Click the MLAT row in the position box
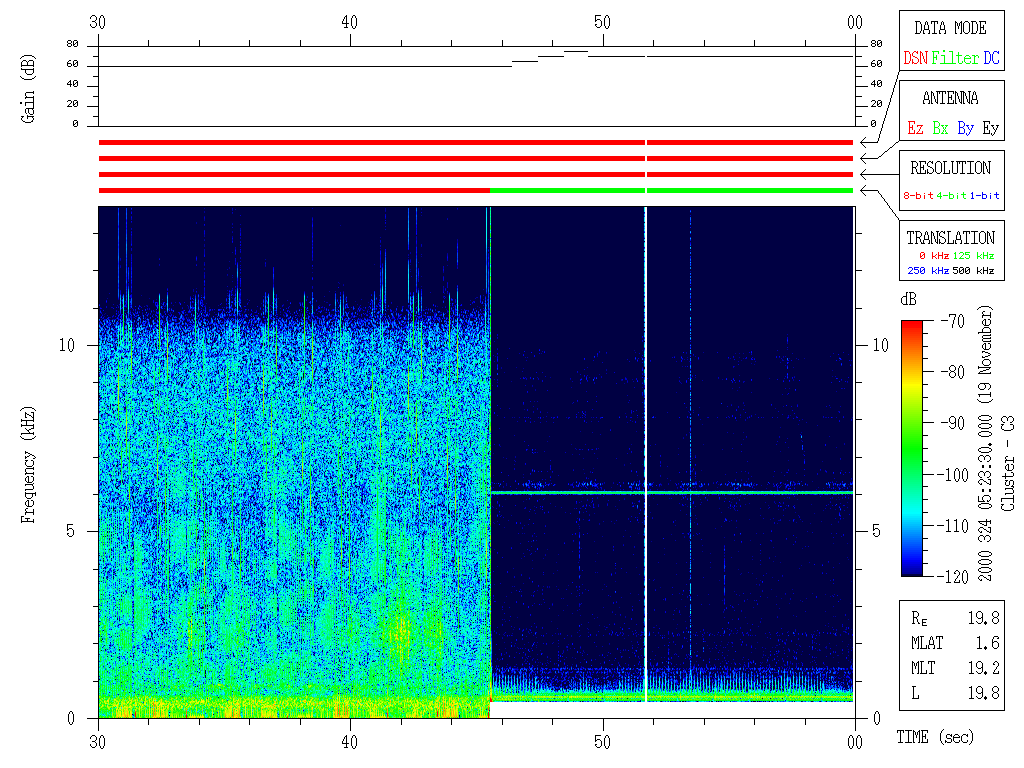Viewport: 1024px width, 768px height. 950,642
